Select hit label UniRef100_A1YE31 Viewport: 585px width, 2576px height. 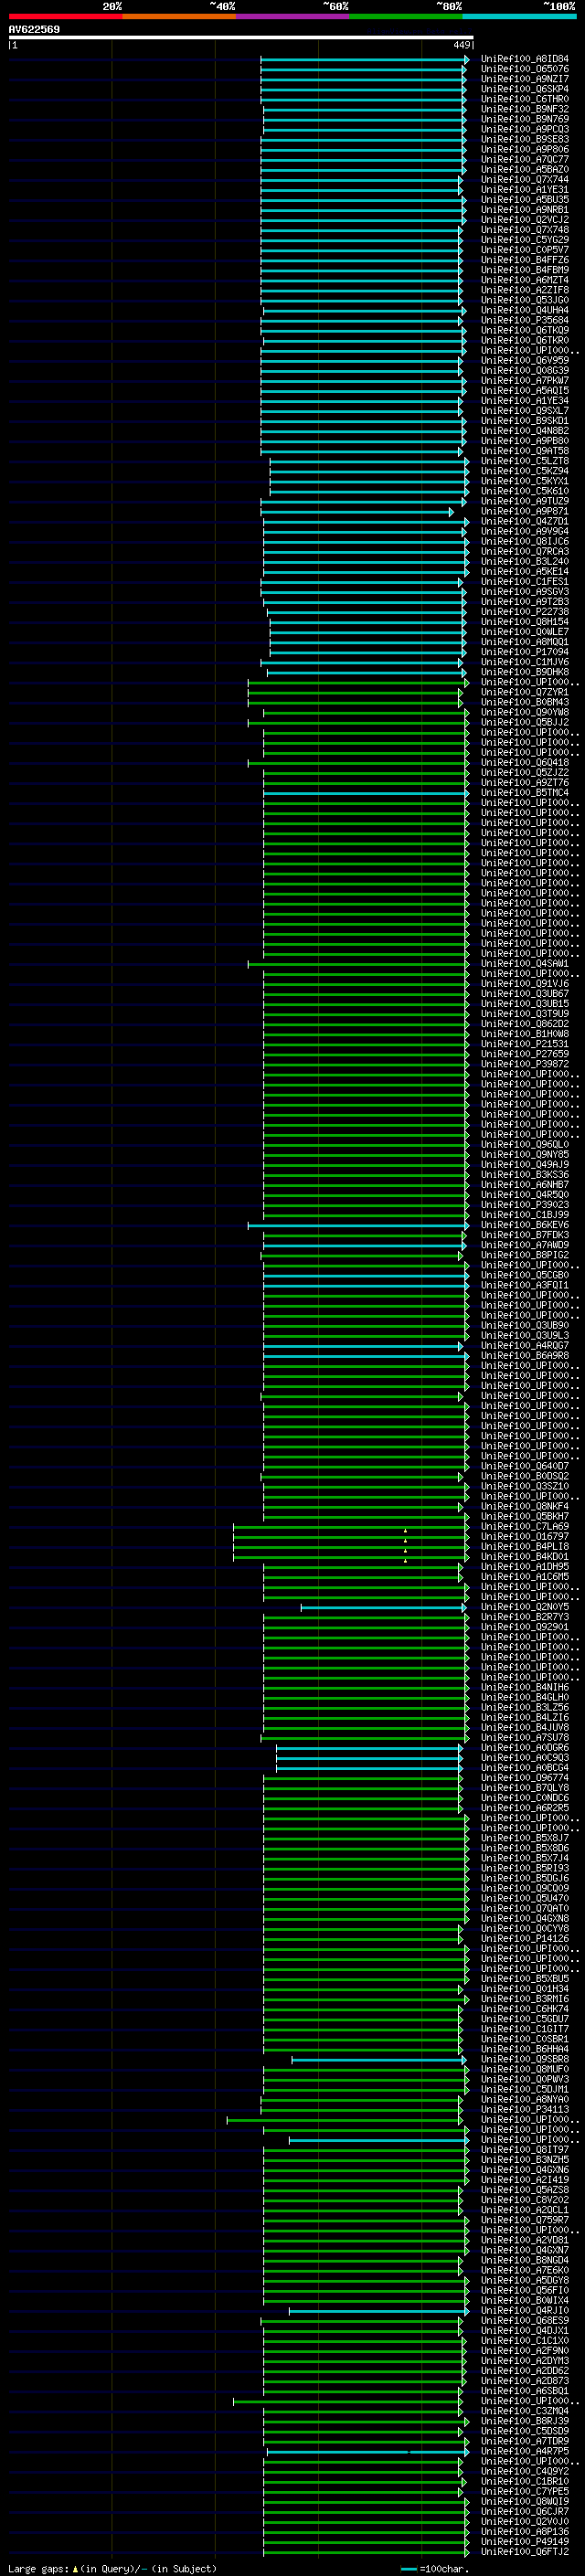point(525,190)
